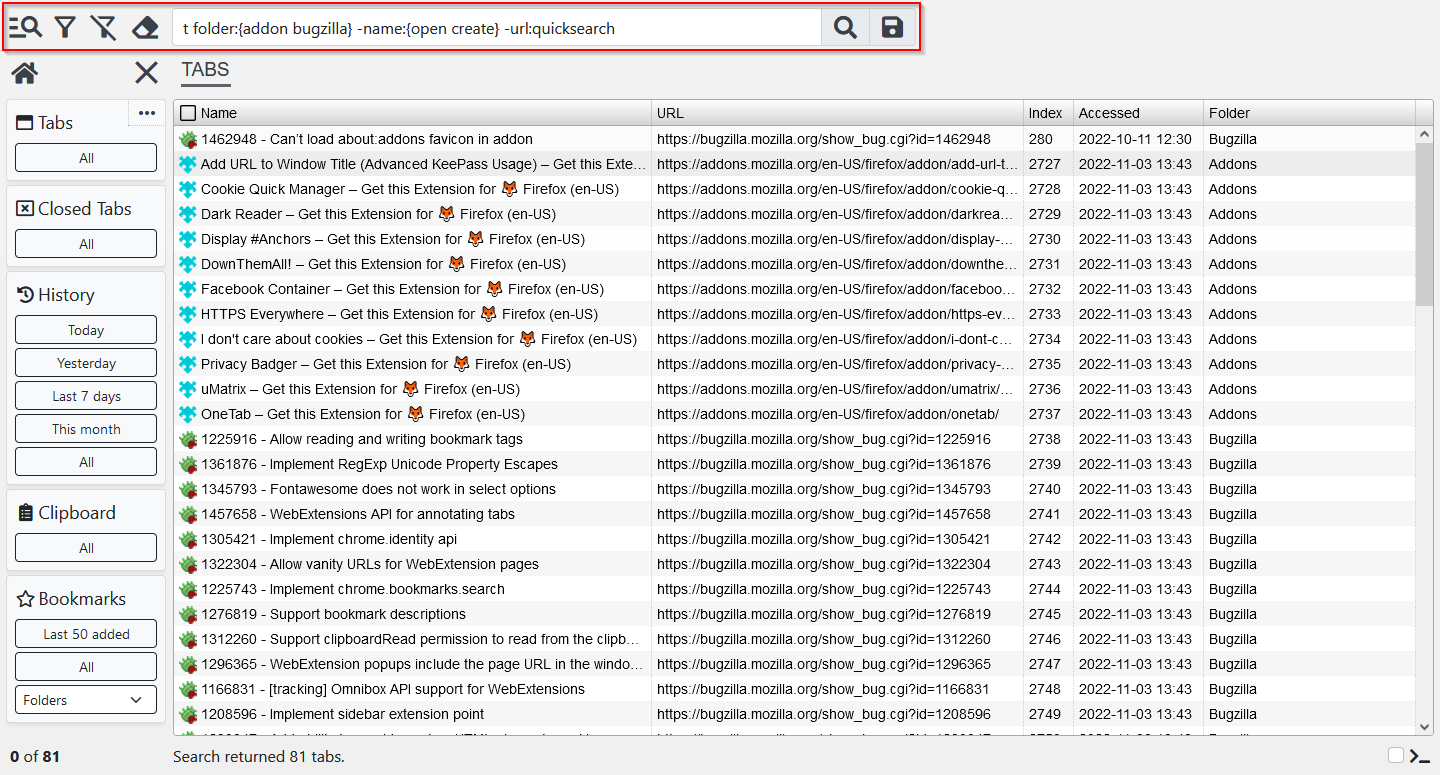This screenshot has width=1440, height=775.
Task: Select row 'Add URL to Window Title'
Action: coord(795,164)
